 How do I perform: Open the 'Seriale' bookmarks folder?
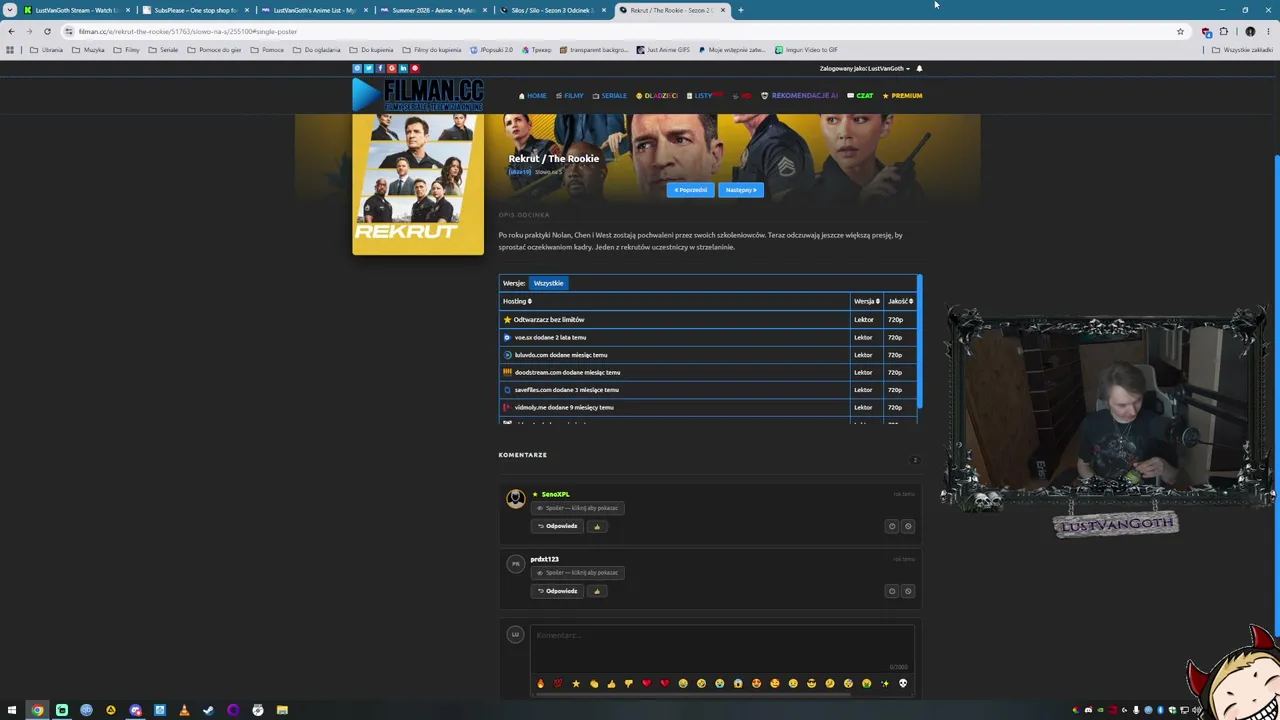click(162, 50)
